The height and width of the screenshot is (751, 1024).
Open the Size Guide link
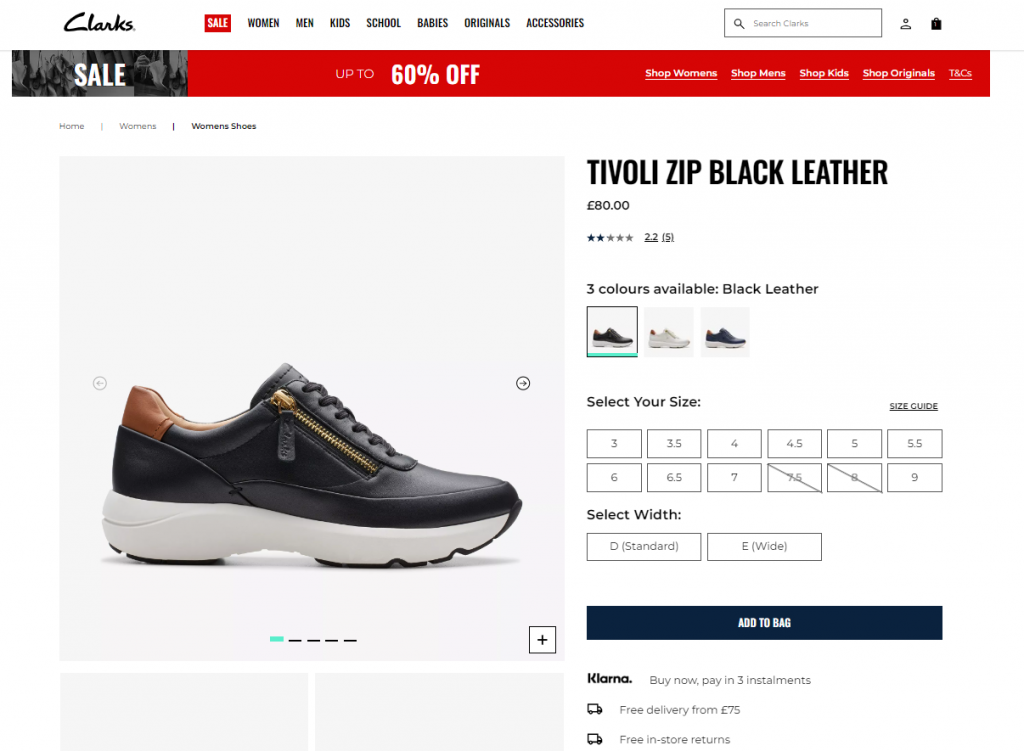tap(913, 406)
